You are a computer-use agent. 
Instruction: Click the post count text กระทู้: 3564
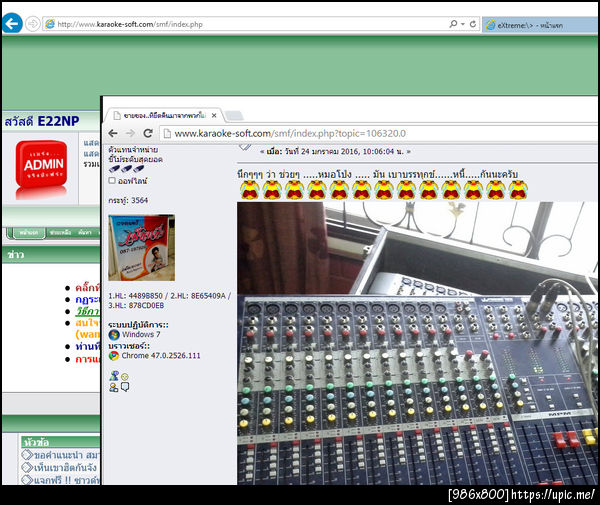coord(128,200)
